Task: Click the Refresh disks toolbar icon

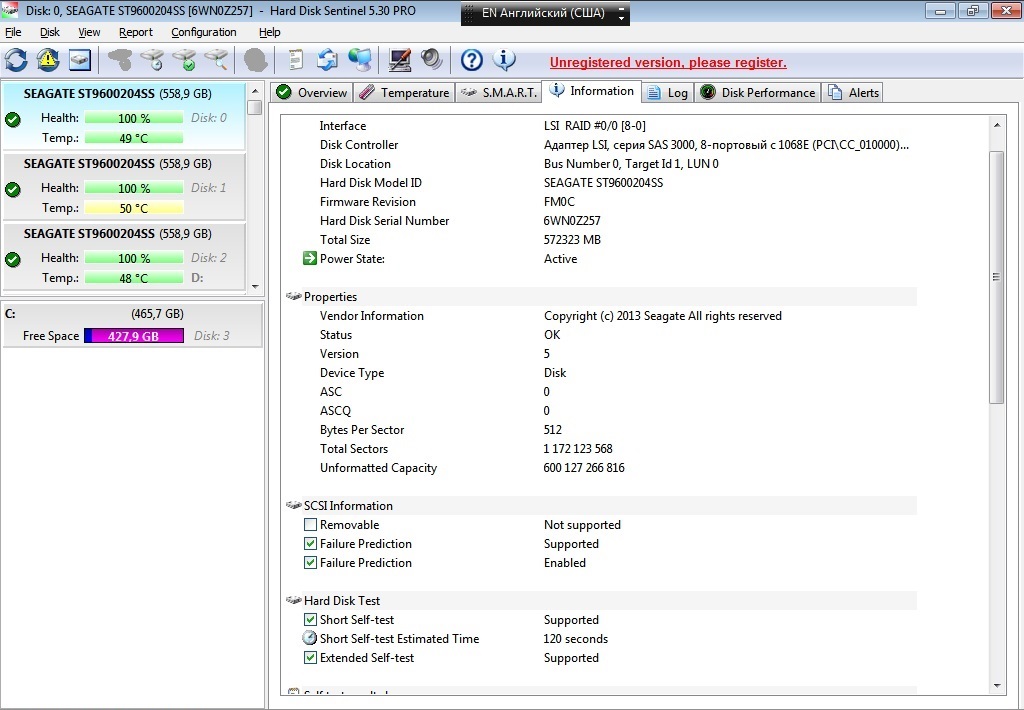Action: [16, 60]
